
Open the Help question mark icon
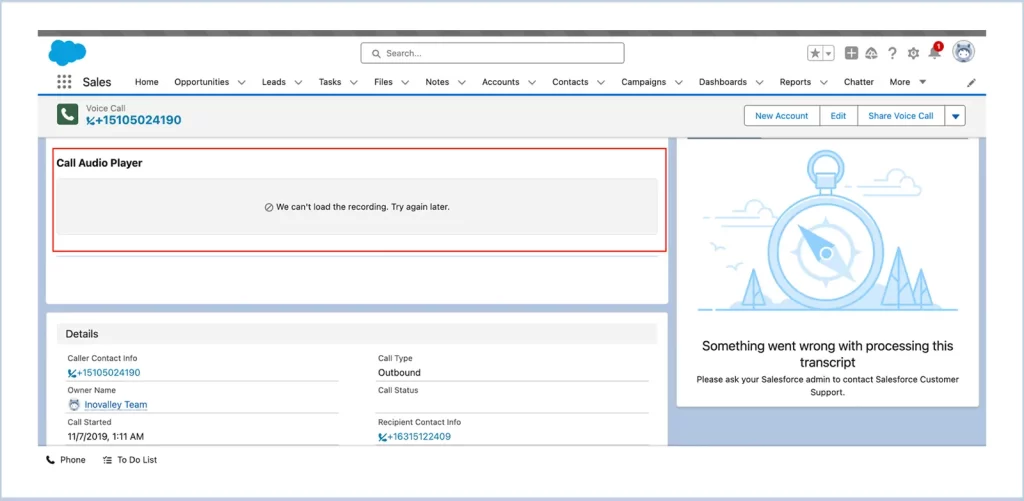tap(892, 54)
